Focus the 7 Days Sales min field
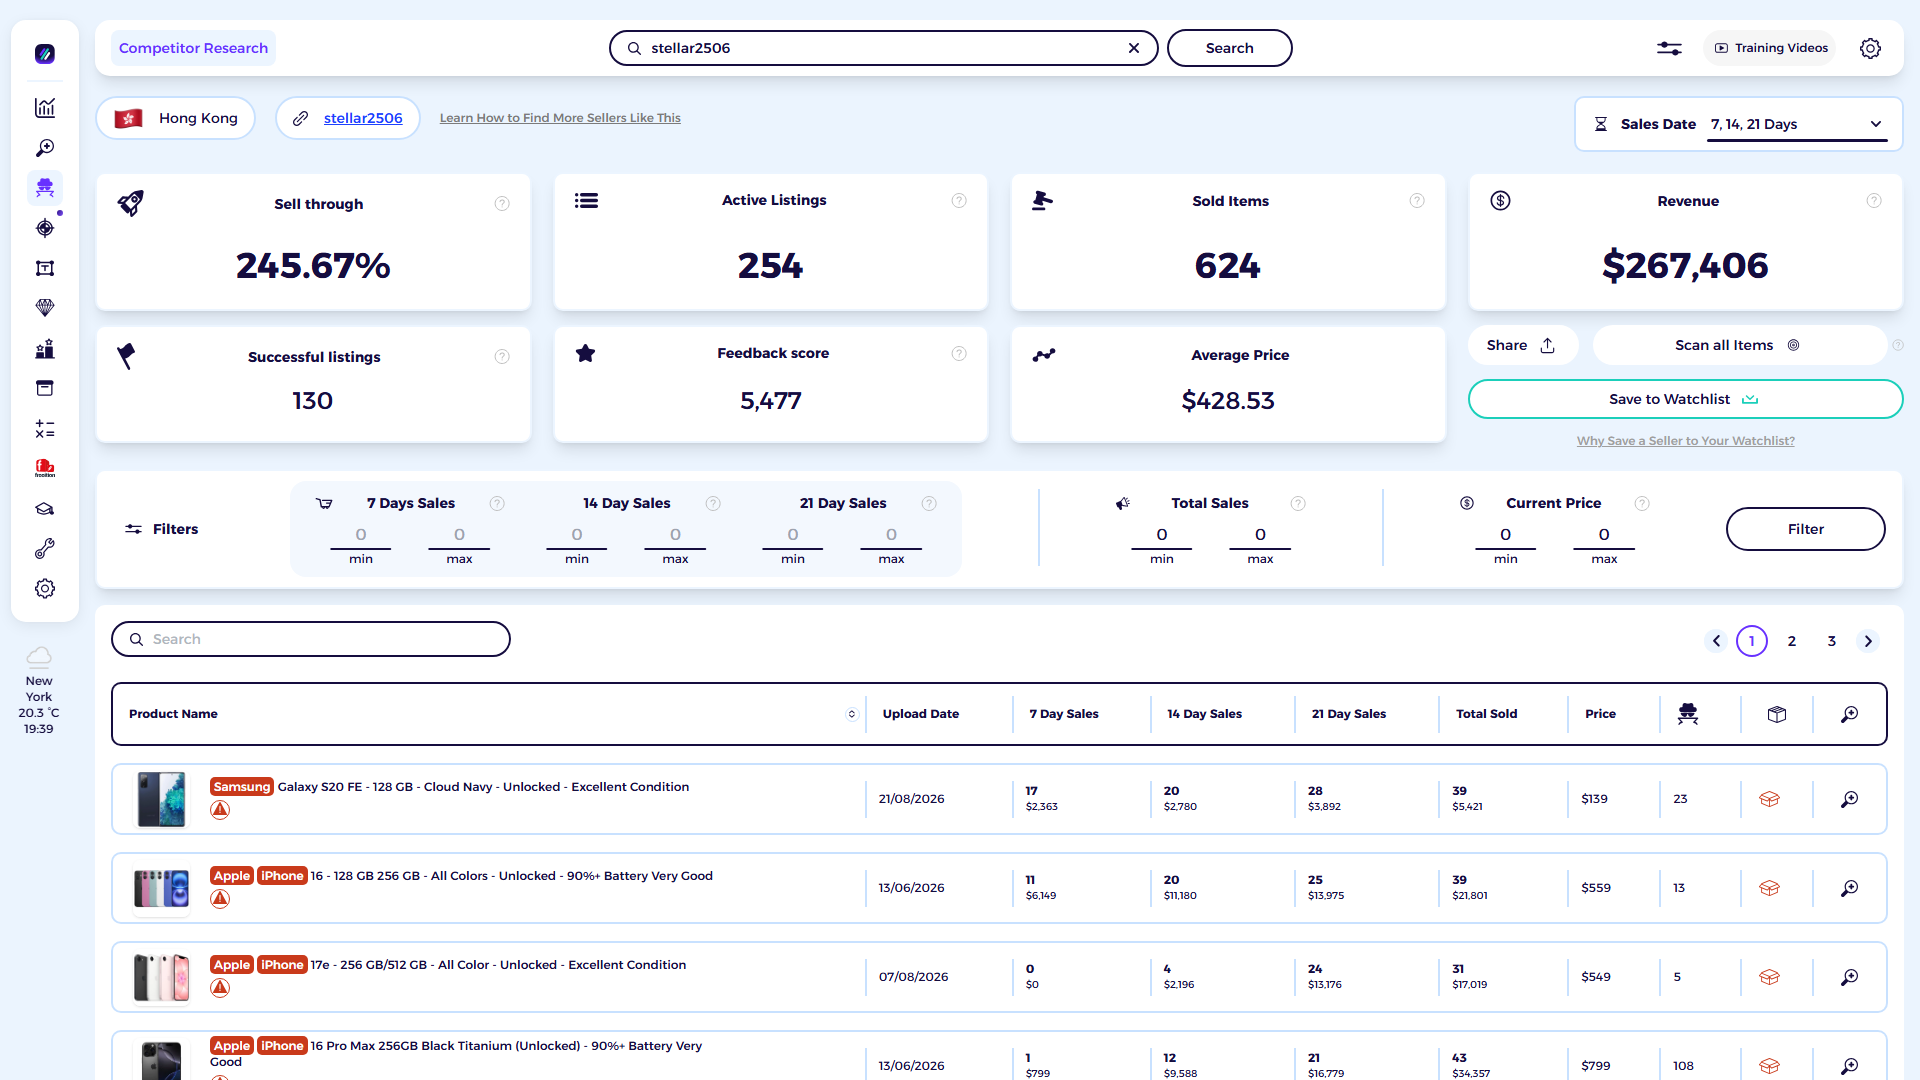1920x1080 pixels. point(361,535)
